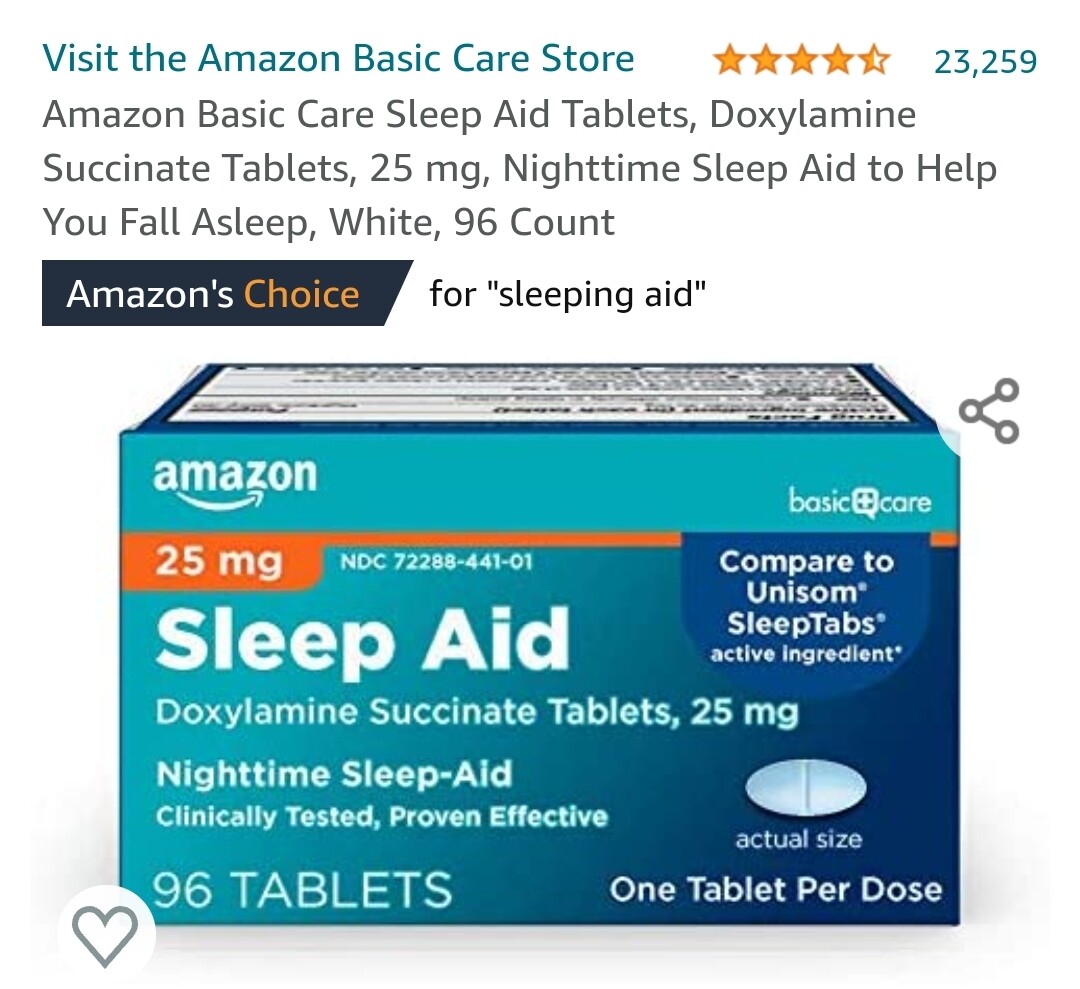Tap the share icon beside the product image
This screenshot has width=1080, height=989.
pyautogui.click(x=989, y=410)
